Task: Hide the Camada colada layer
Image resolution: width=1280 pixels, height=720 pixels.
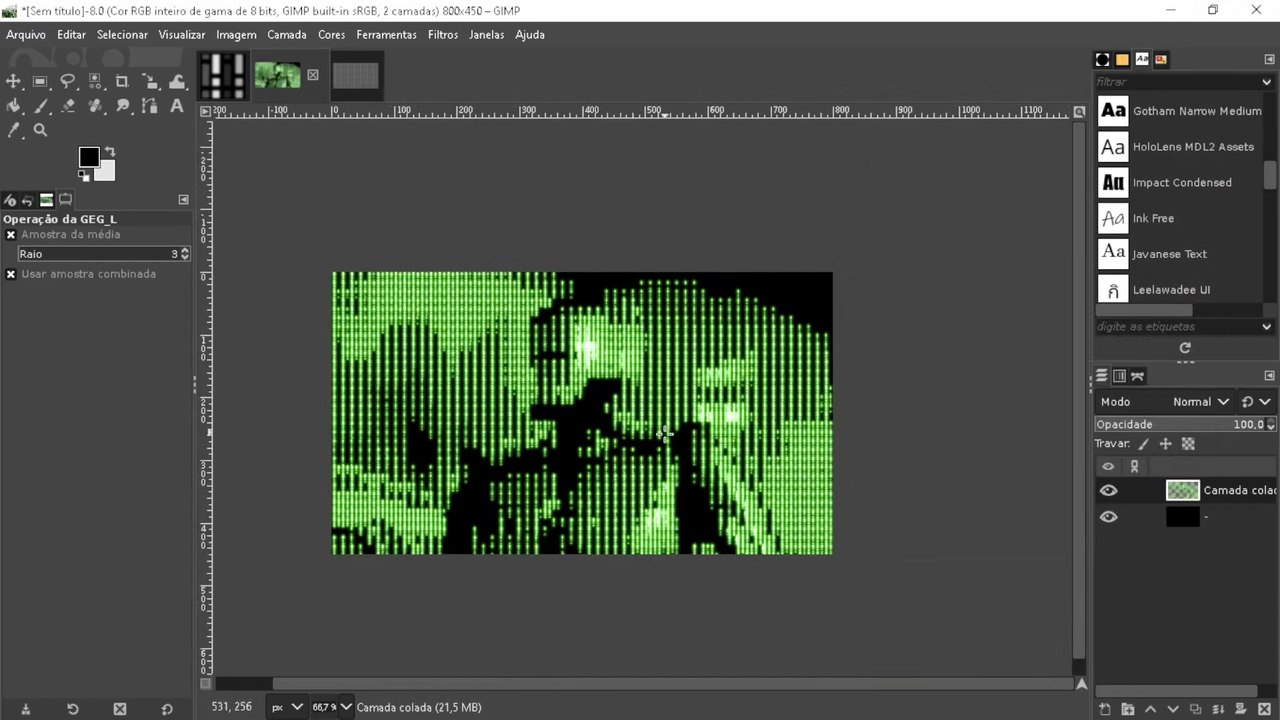Action: point(1108,490)
